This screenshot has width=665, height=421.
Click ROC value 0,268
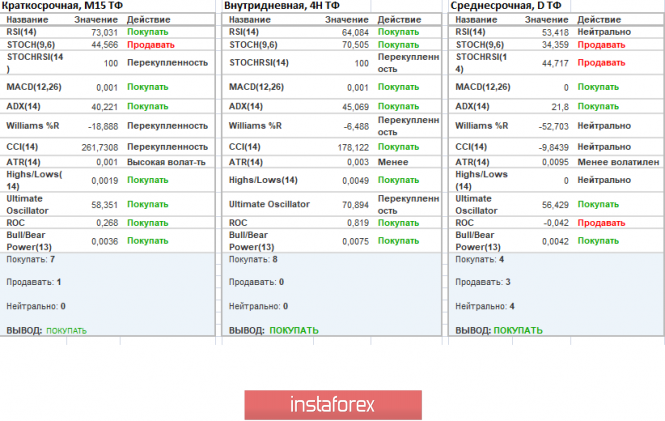[x=107, y=223]
